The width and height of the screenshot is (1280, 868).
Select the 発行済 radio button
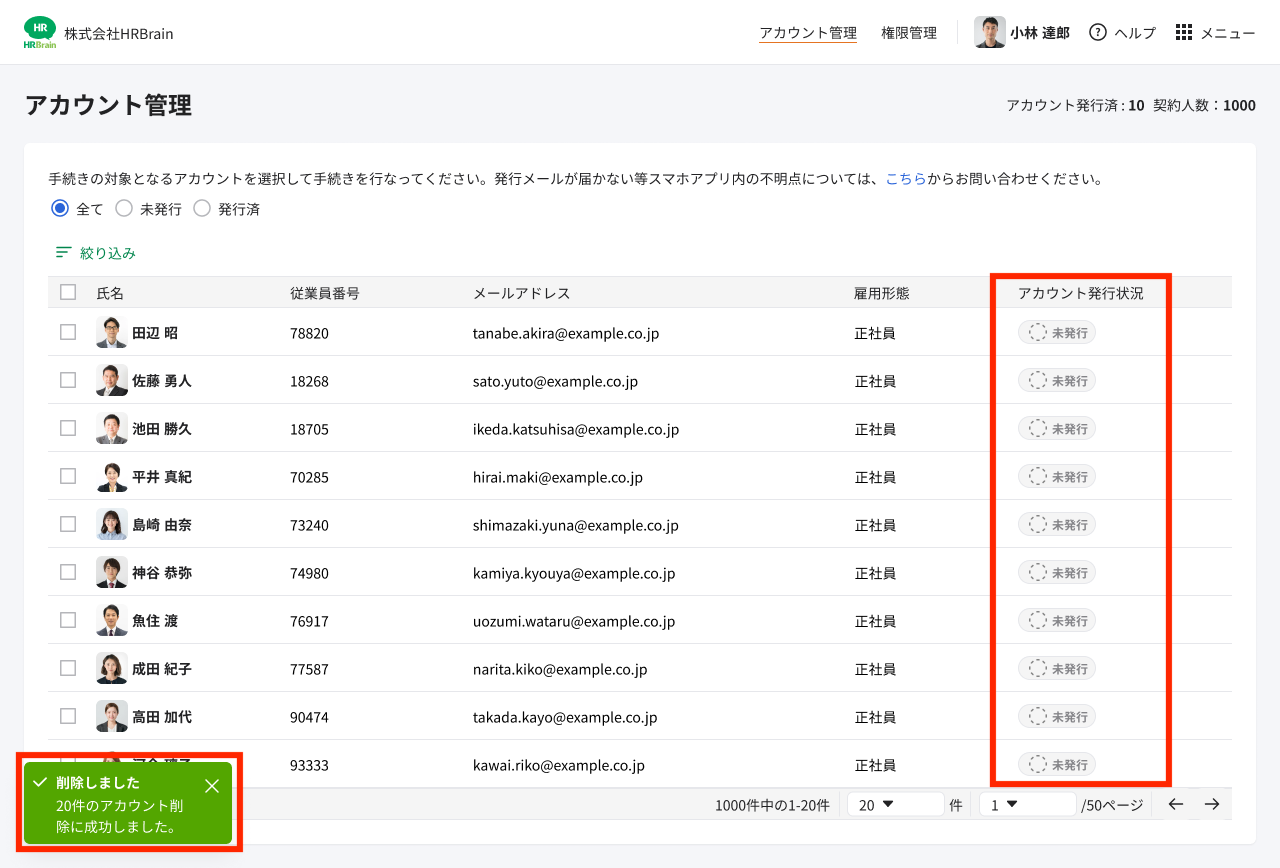(202, 209)
